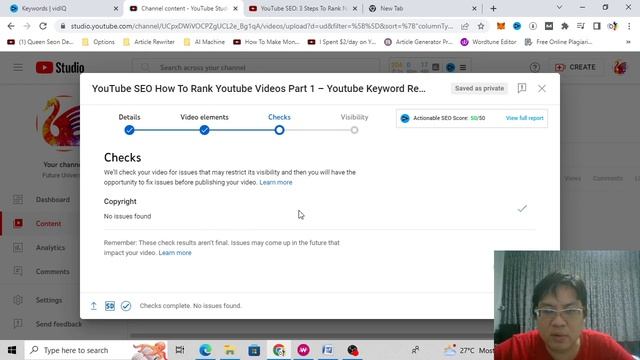
Task: Open Chrome from taskbar
Action: point(279,350)
